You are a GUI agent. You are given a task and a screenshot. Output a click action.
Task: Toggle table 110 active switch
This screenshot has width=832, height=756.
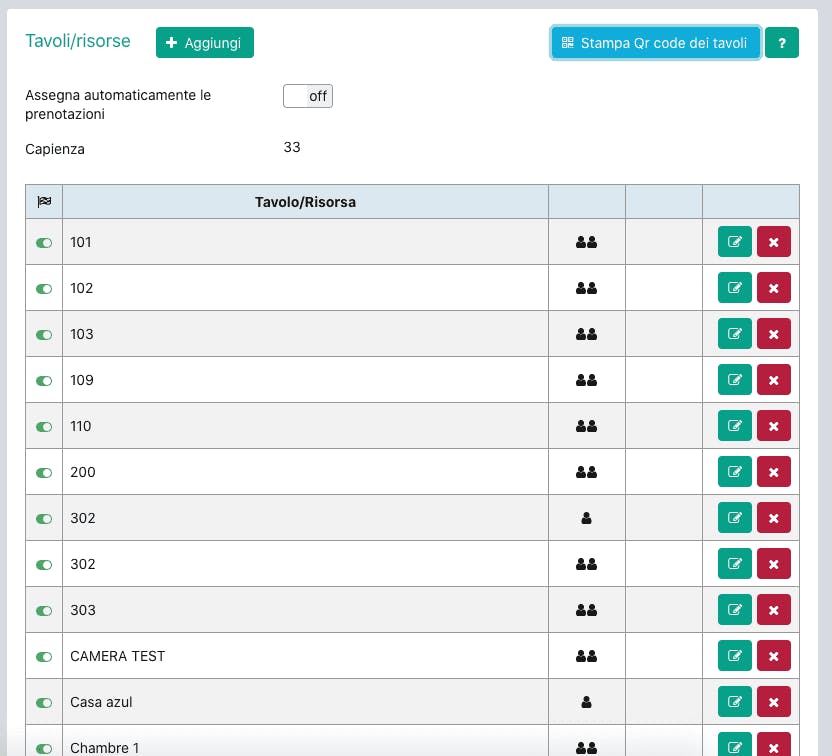point(44,427)
